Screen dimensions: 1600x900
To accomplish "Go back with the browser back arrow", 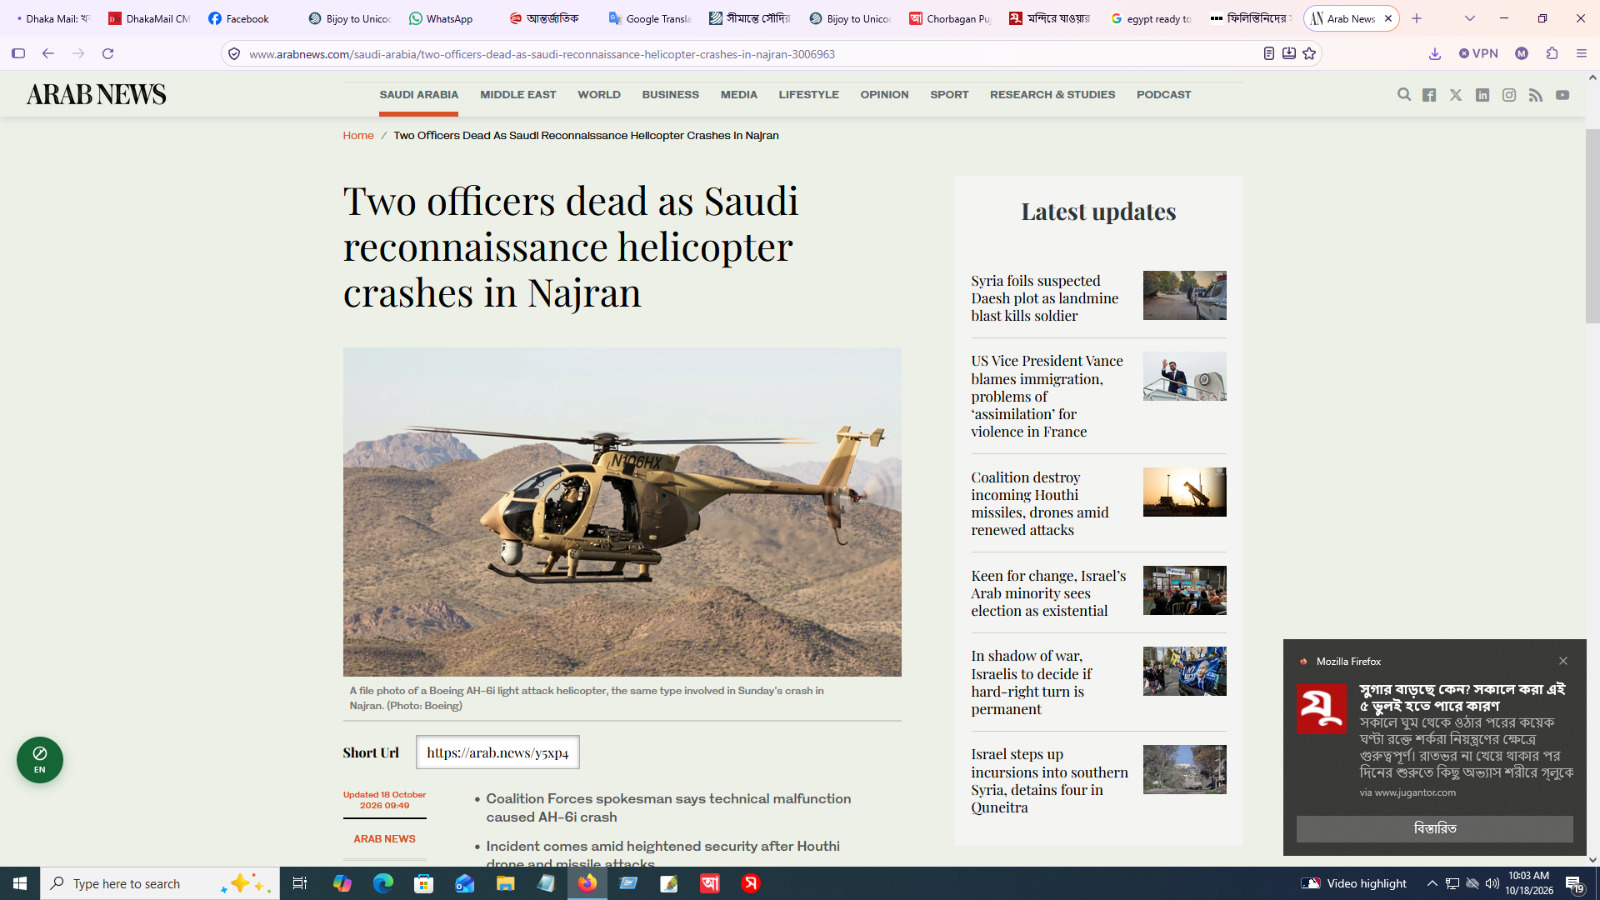I will (48, 54).
